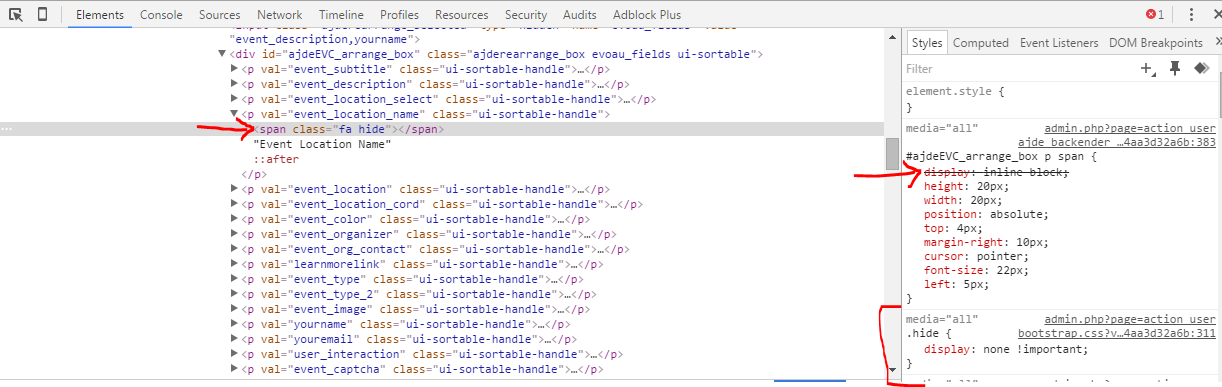Select the Styles sidebar tab
Image resolution: width=1222 pixels, height=387 pixels.
click(927, 43)
